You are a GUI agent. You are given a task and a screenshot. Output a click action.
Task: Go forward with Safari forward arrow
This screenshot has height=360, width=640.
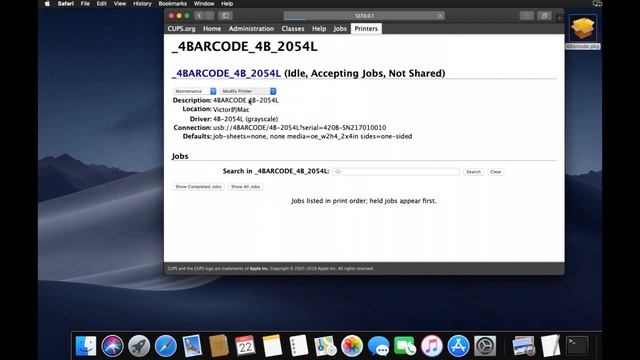click(x=209, y=16)
